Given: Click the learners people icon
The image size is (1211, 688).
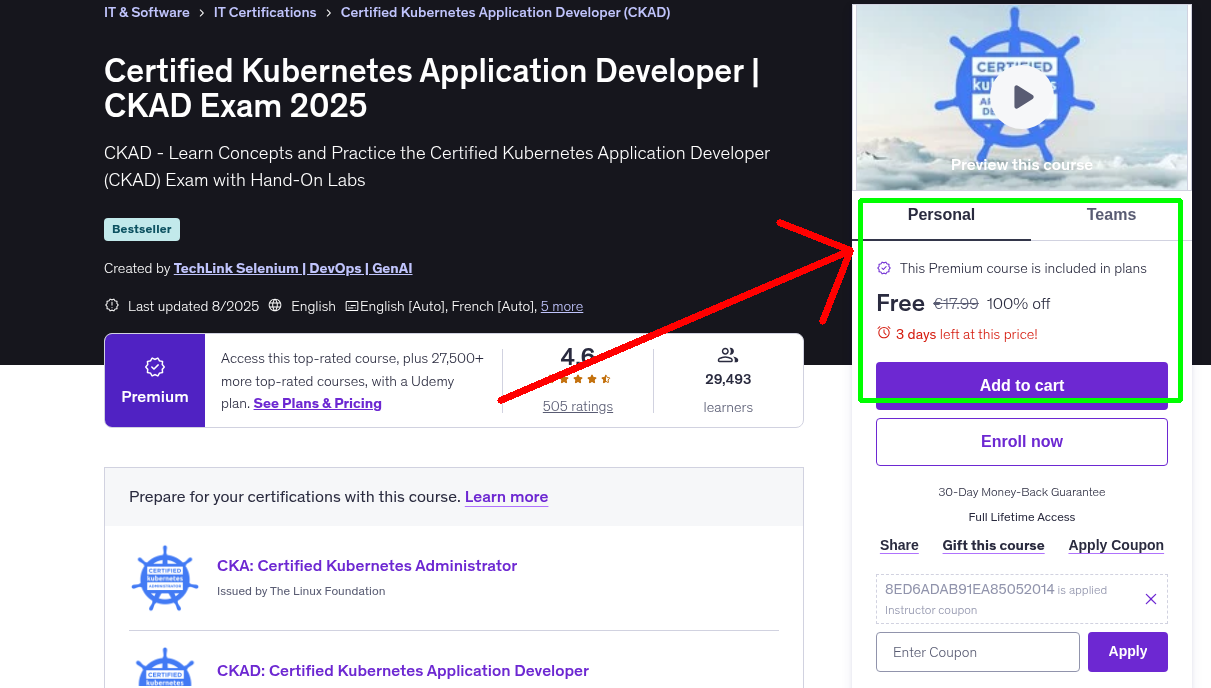Looking at the screenshot, I should click(728, 355).
